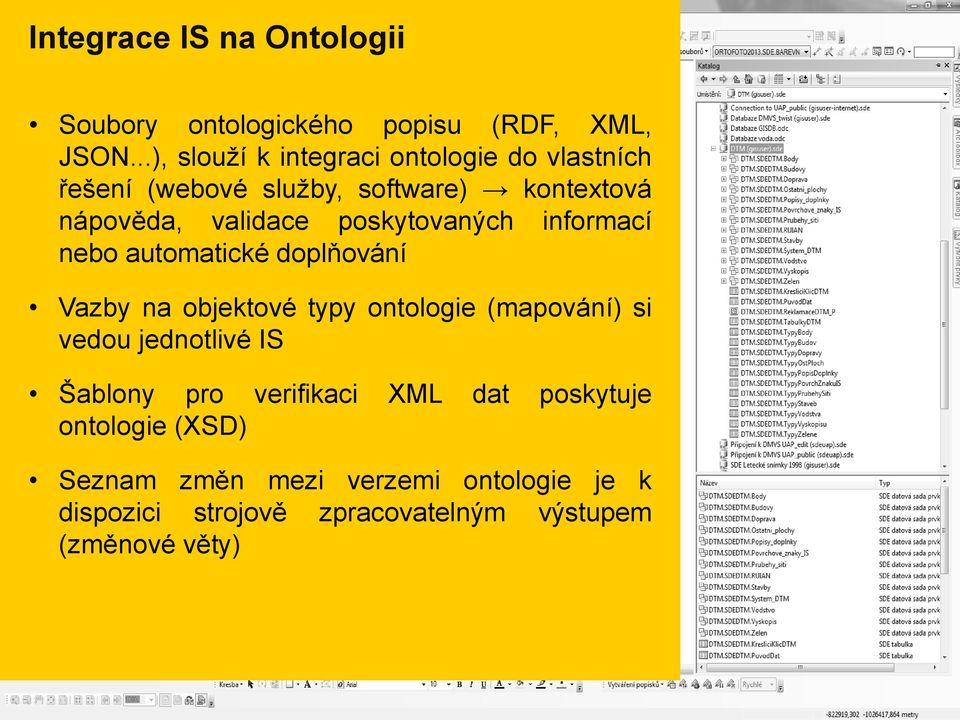
Task: Collapse the DTM (gisuser).sde tree node
Action: [x=713, y=149]
